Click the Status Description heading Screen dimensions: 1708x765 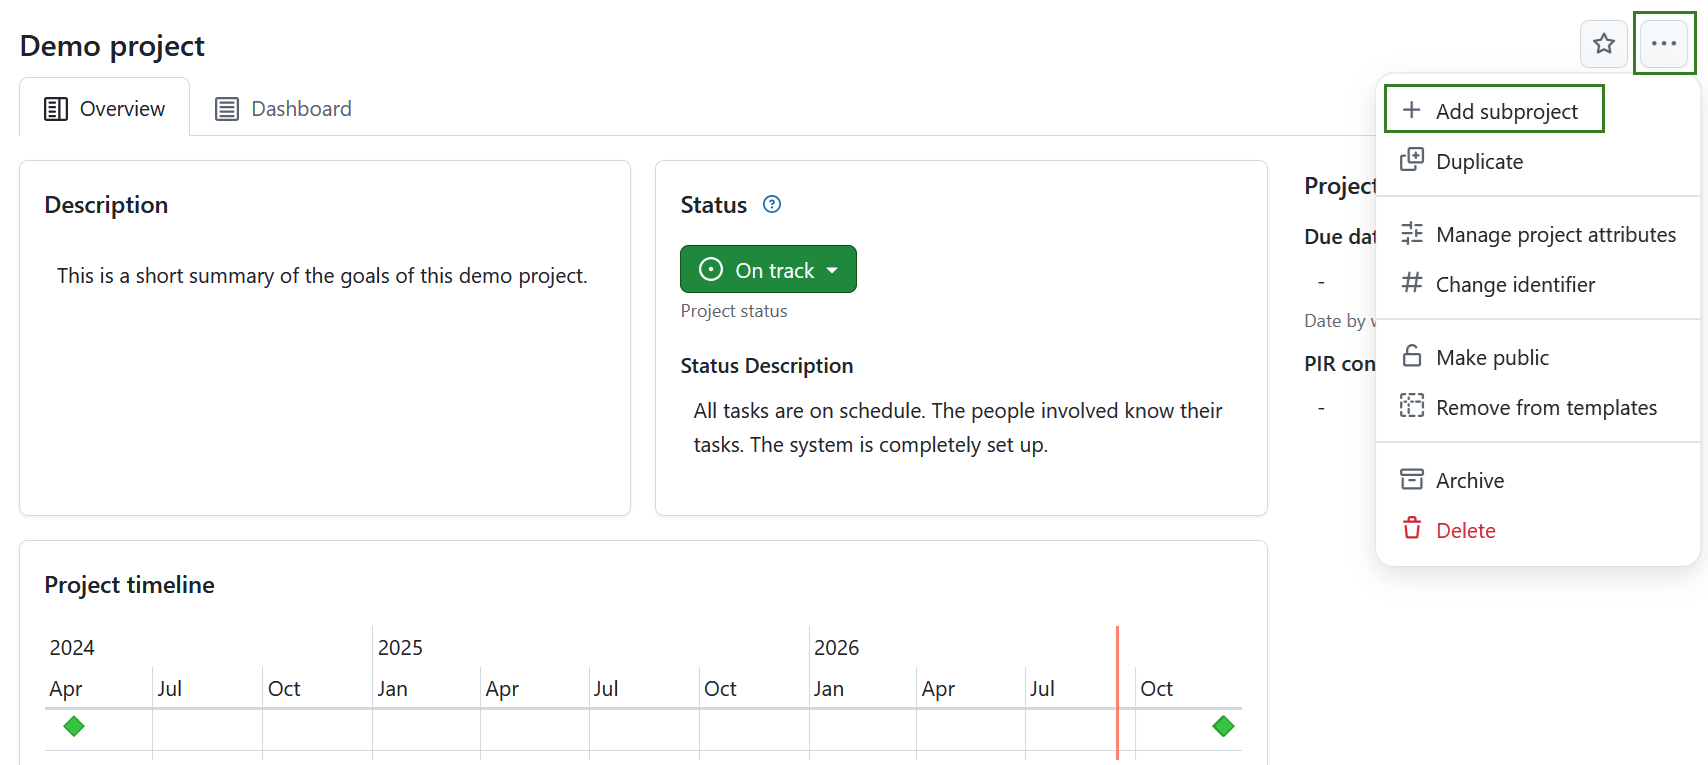(767, 366)
